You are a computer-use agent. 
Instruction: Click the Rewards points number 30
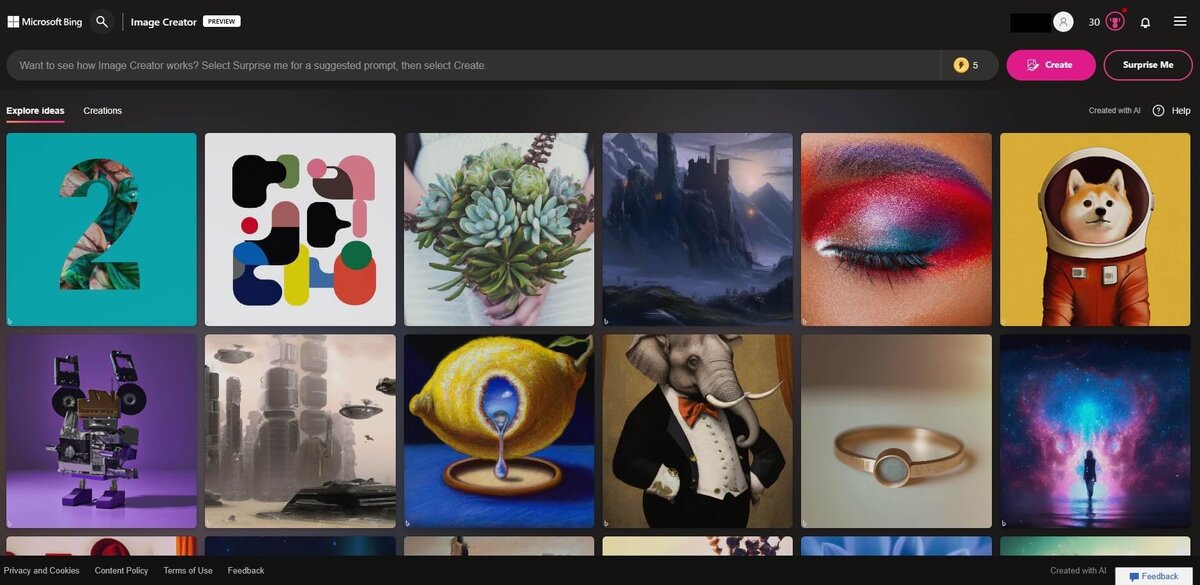point(1094,22)
